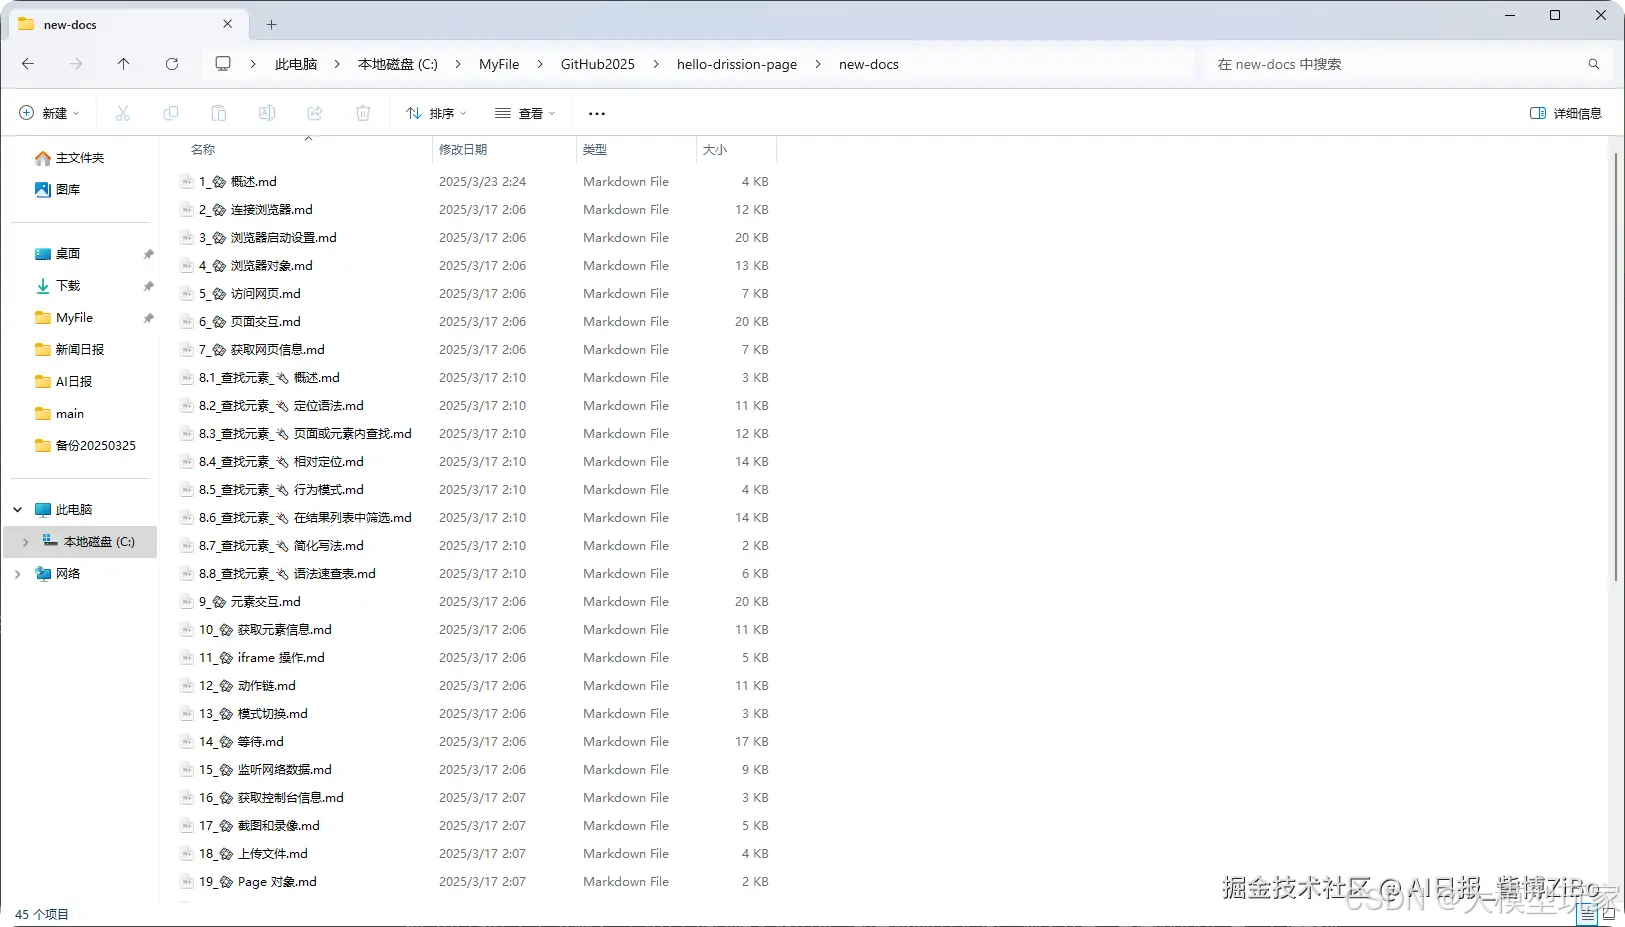This screenshot has width=1625, height=927.
Task: Toggle 详细信息 details pane
Action: pyautogui.click(x=1566, y=113)
